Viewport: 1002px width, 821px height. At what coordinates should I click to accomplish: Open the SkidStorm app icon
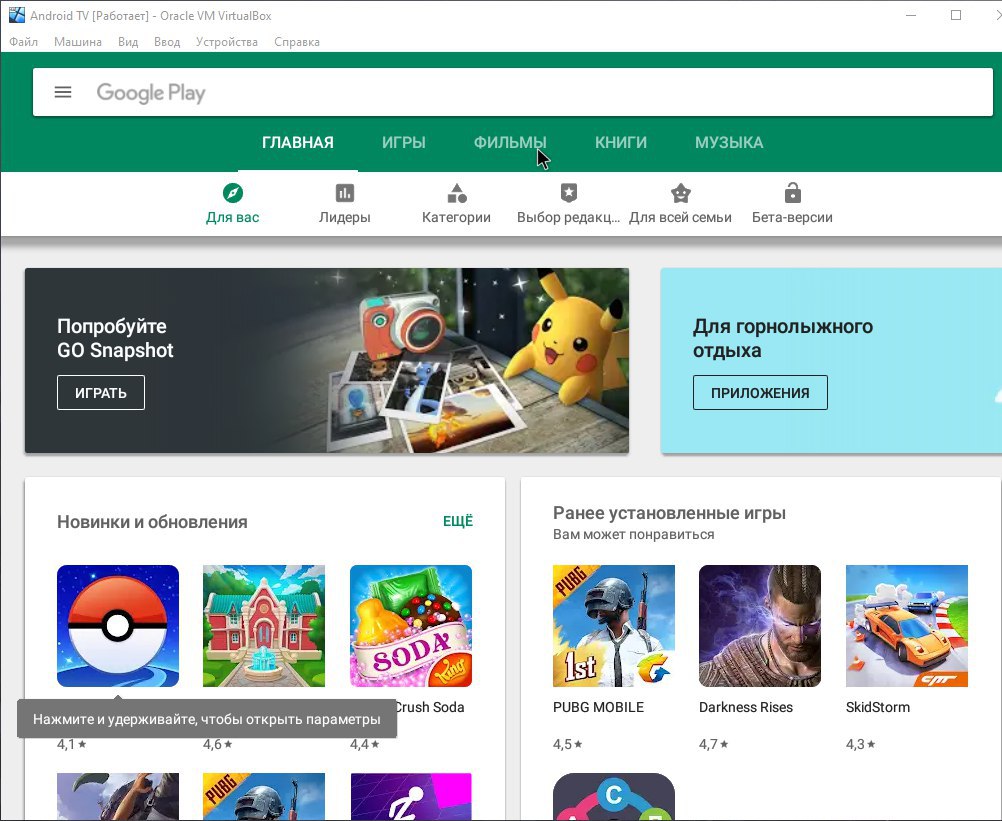click(x=907, y=625)
